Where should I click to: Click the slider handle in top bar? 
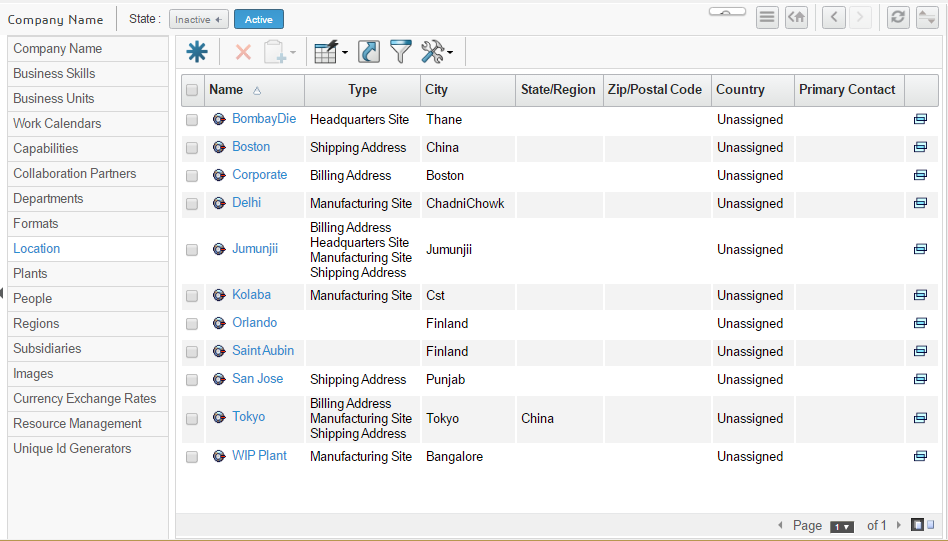(727, 12)
